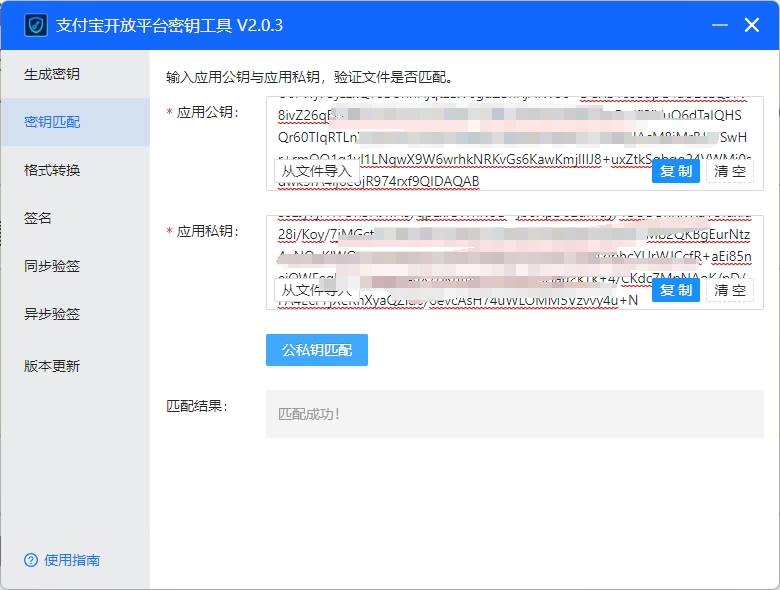The height and width of the screenshot is (590, 780).
Task: Open the 同步验签 tab
Action: (x=52, y=266)
